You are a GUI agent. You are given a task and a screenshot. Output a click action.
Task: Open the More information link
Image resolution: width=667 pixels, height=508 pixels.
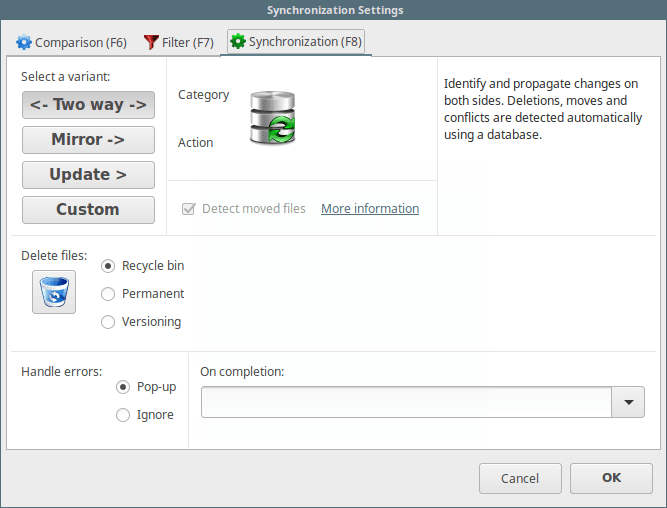tap(370, 209)
